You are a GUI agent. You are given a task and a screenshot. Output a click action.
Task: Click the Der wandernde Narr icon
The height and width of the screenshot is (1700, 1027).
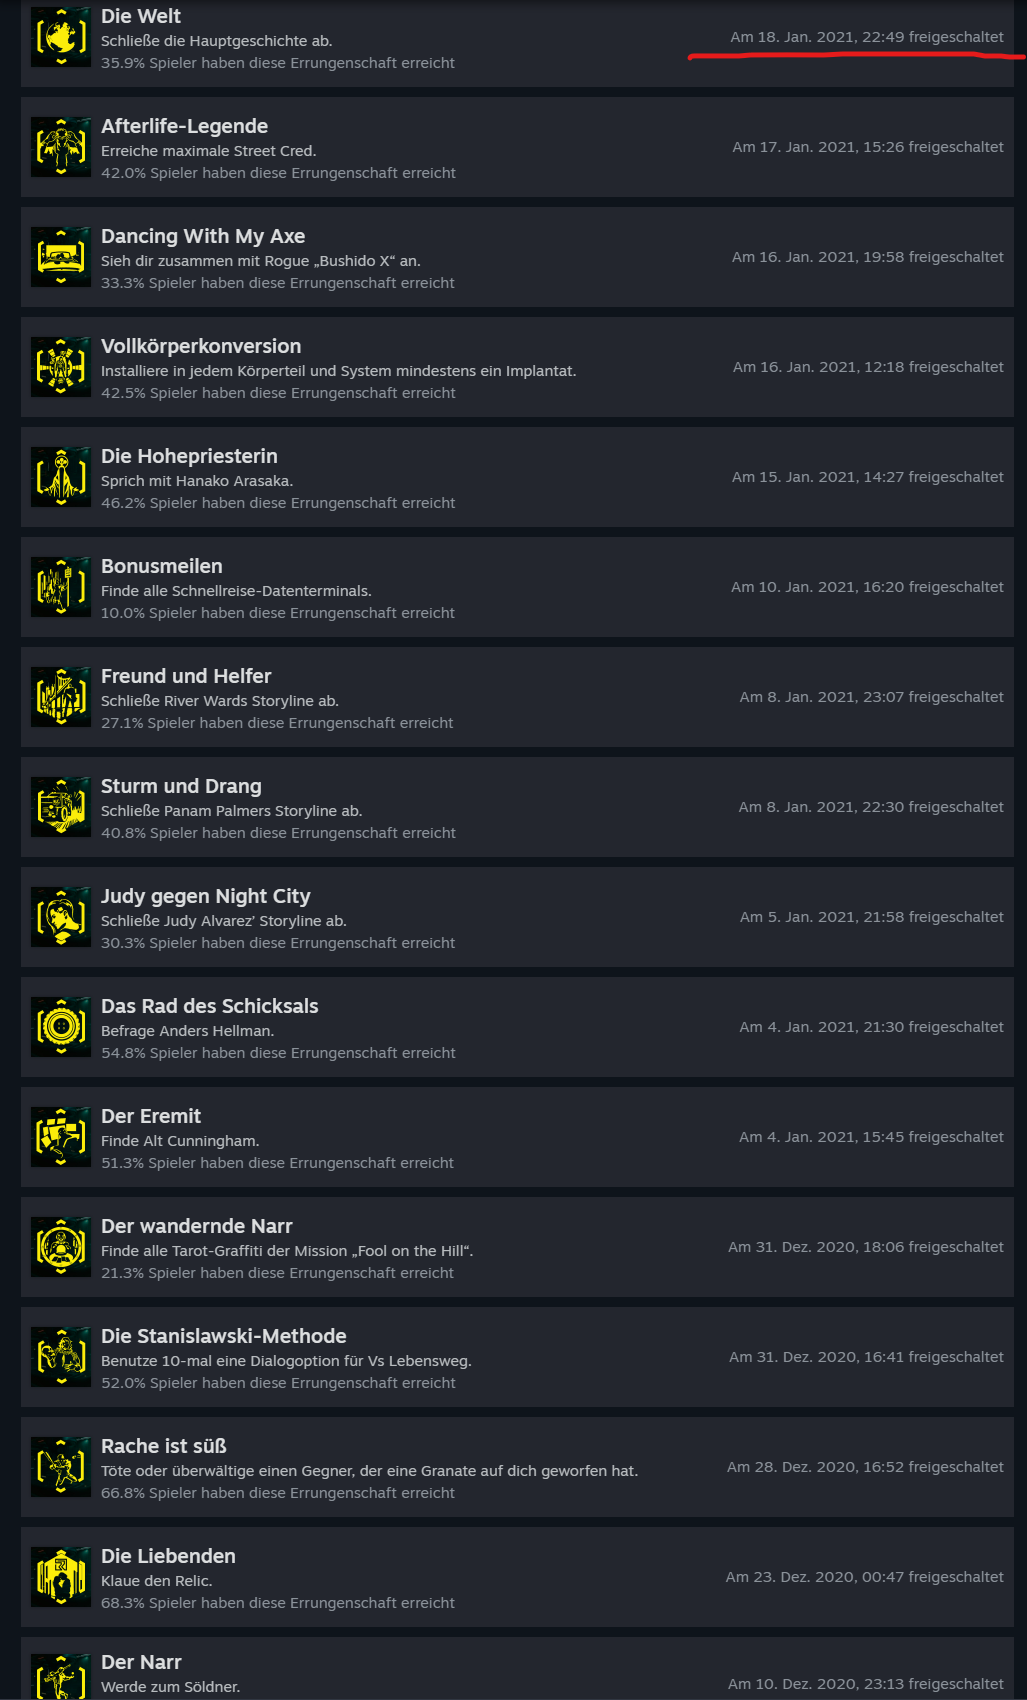point(61,1247)
